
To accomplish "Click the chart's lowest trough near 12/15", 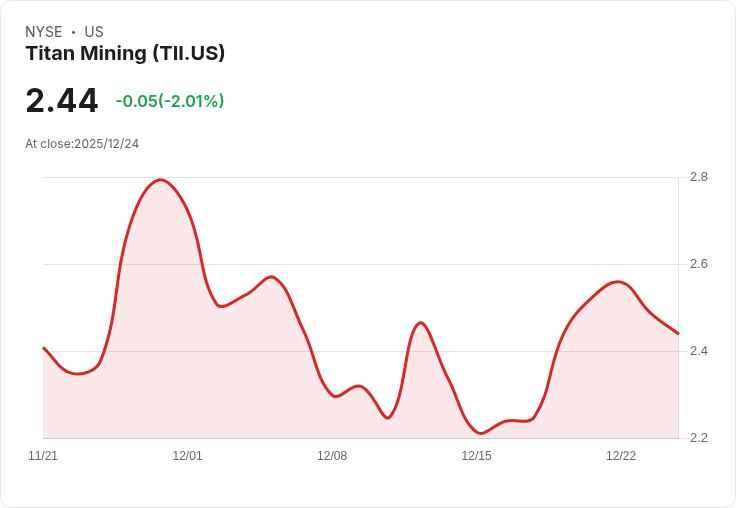I will [x=480, y=433].
